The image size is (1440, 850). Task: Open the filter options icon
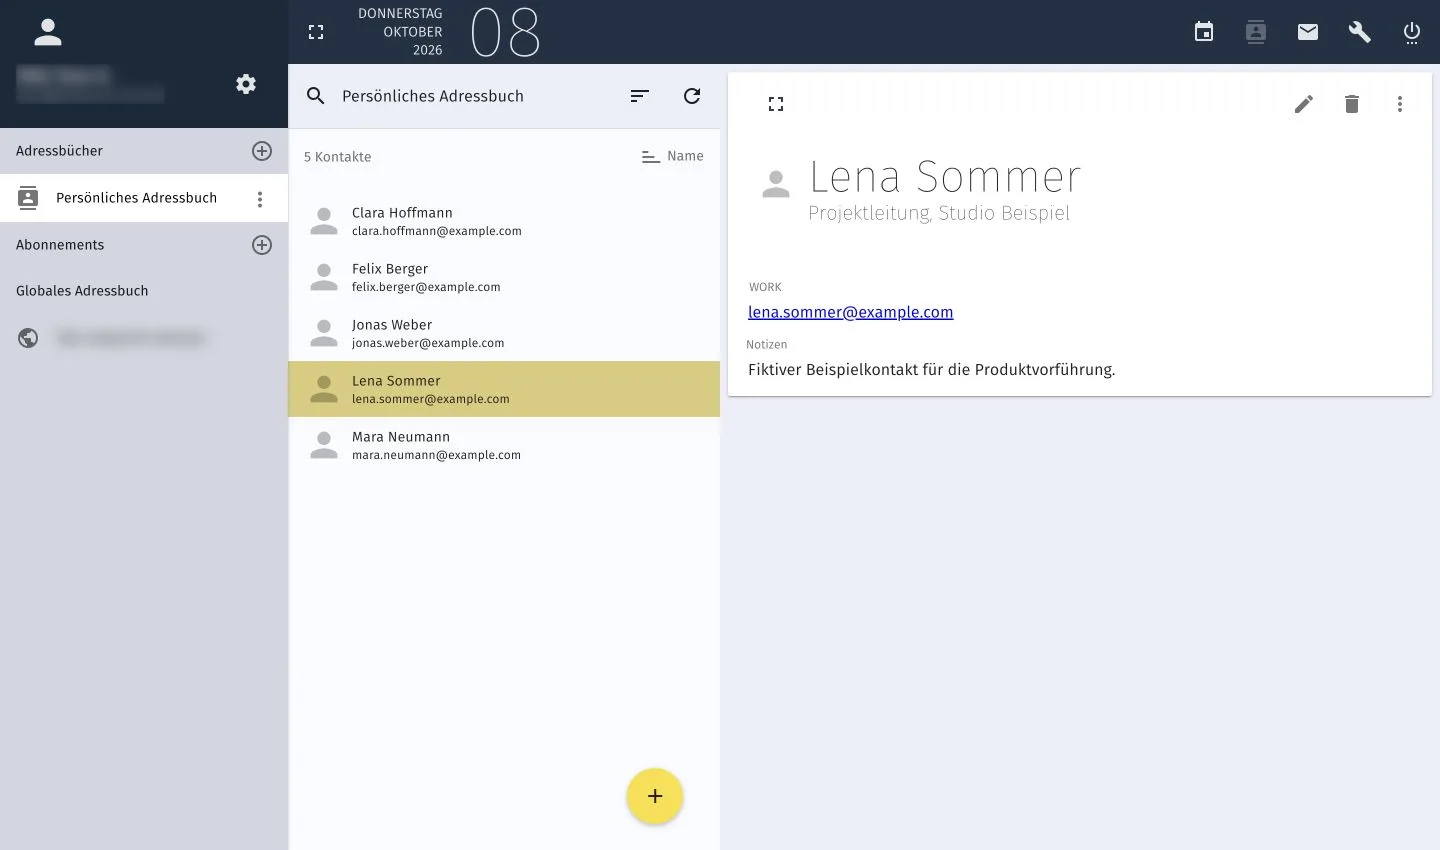point(640,96)
